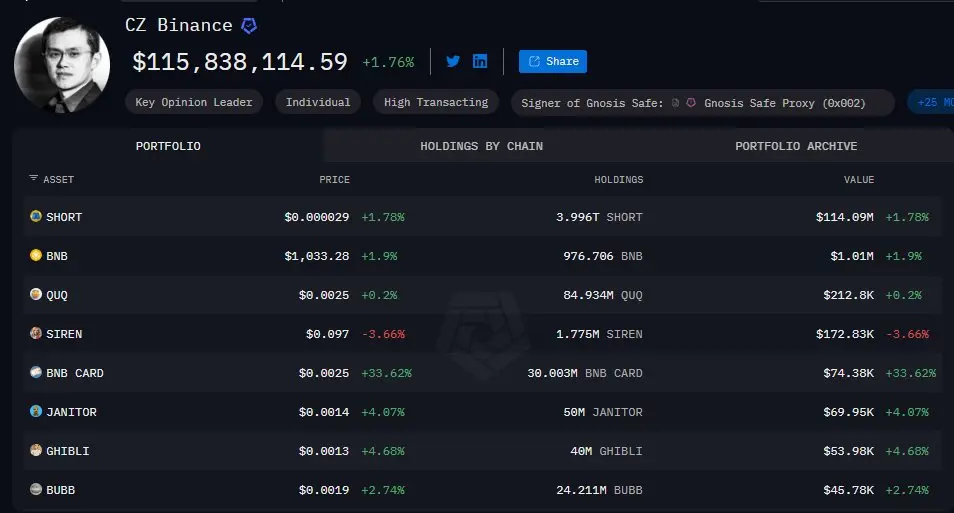Click the CZ Binance profile photo
The image size is (954, 513).
click(x=62, y=65)
